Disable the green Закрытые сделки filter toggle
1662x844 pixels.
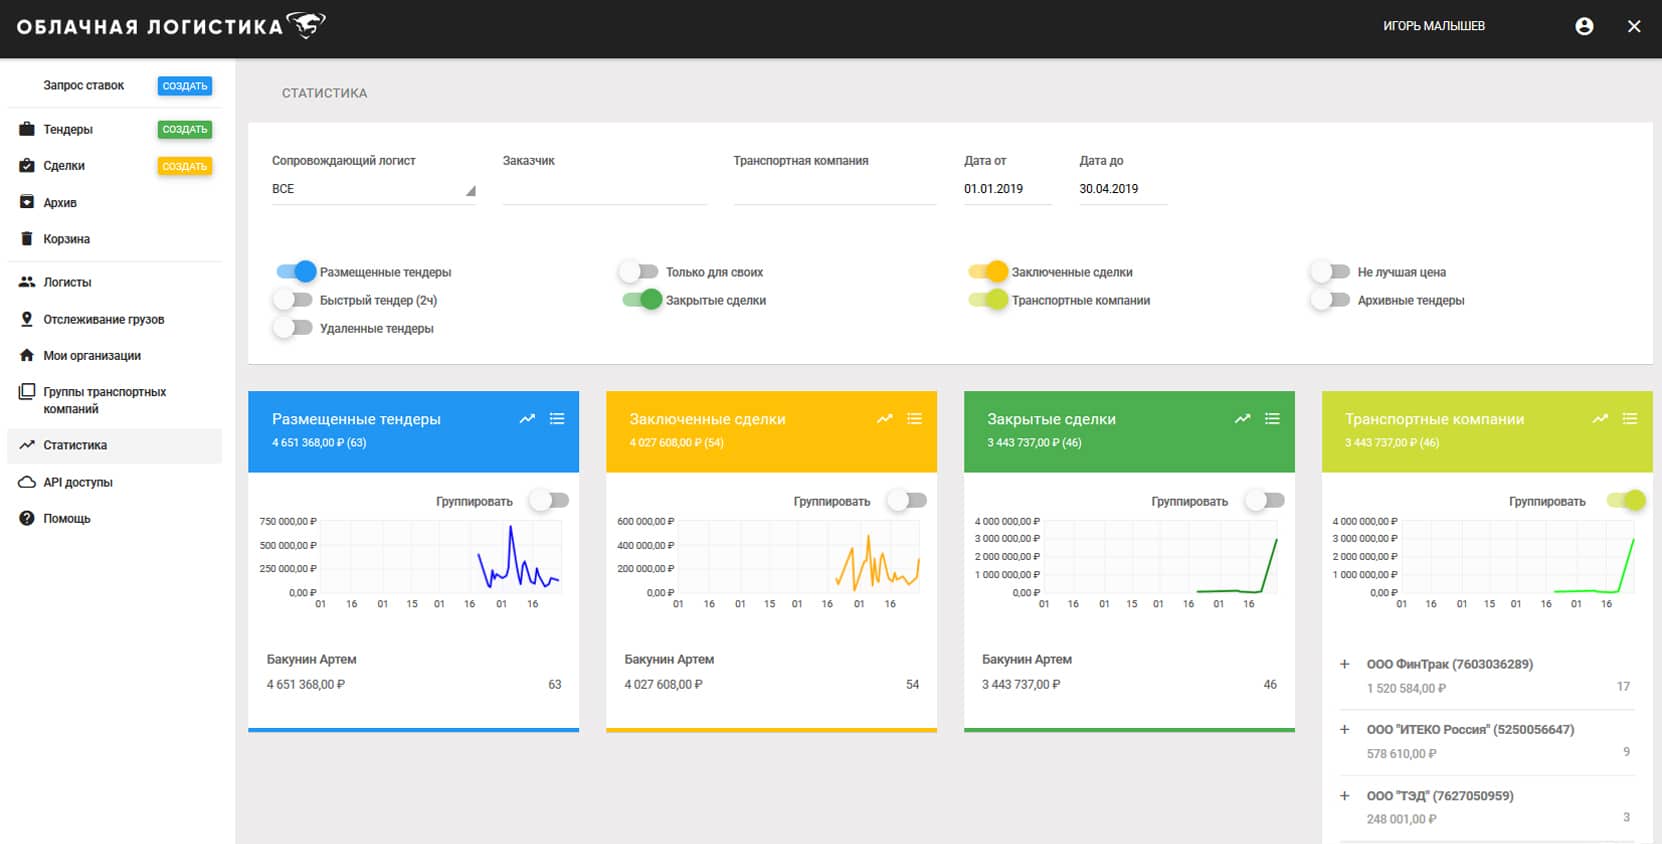point(642,299)
